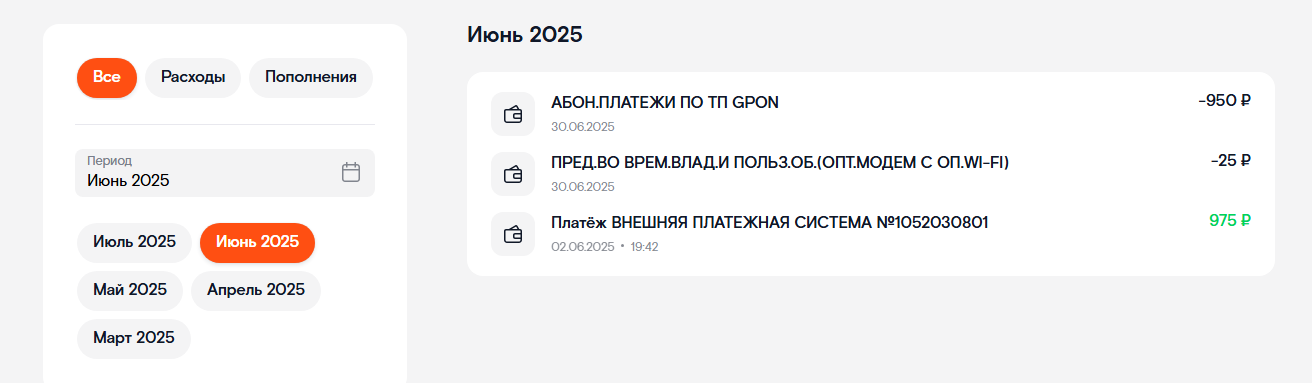Open the Период date field
This screenshot has height=383, width=1312.
click(225, 172)
